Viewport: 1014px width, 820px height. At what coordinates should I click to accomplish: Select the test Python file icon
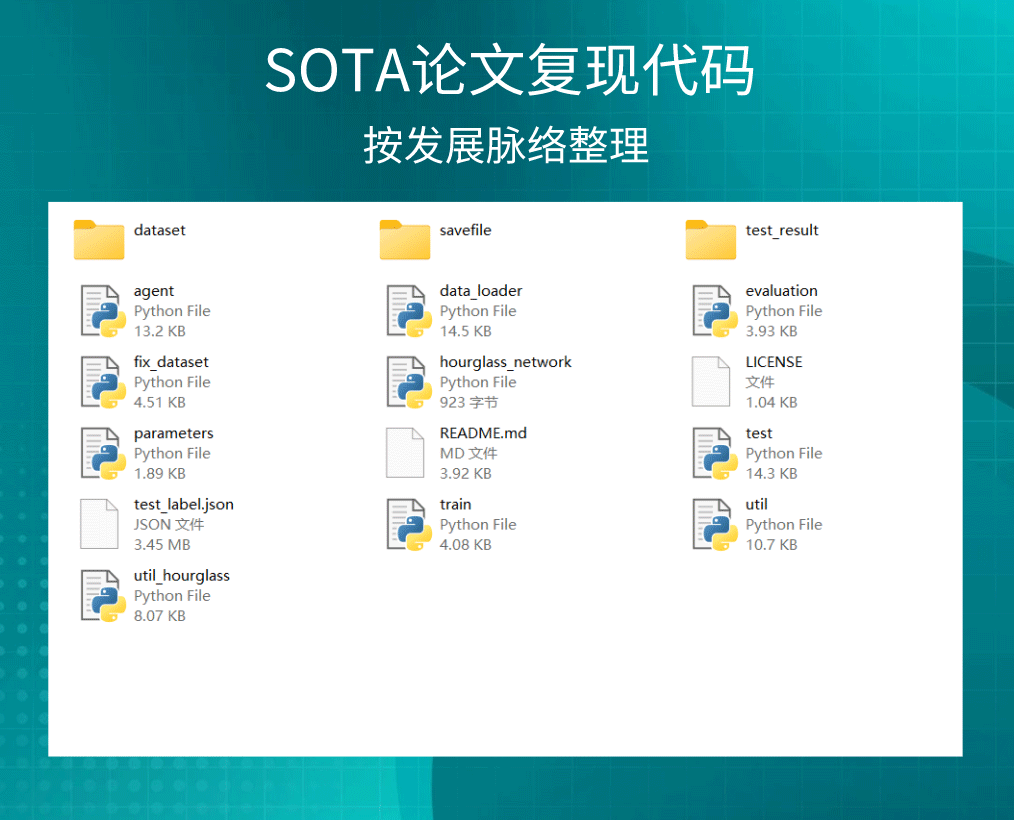tap(715, 453)
